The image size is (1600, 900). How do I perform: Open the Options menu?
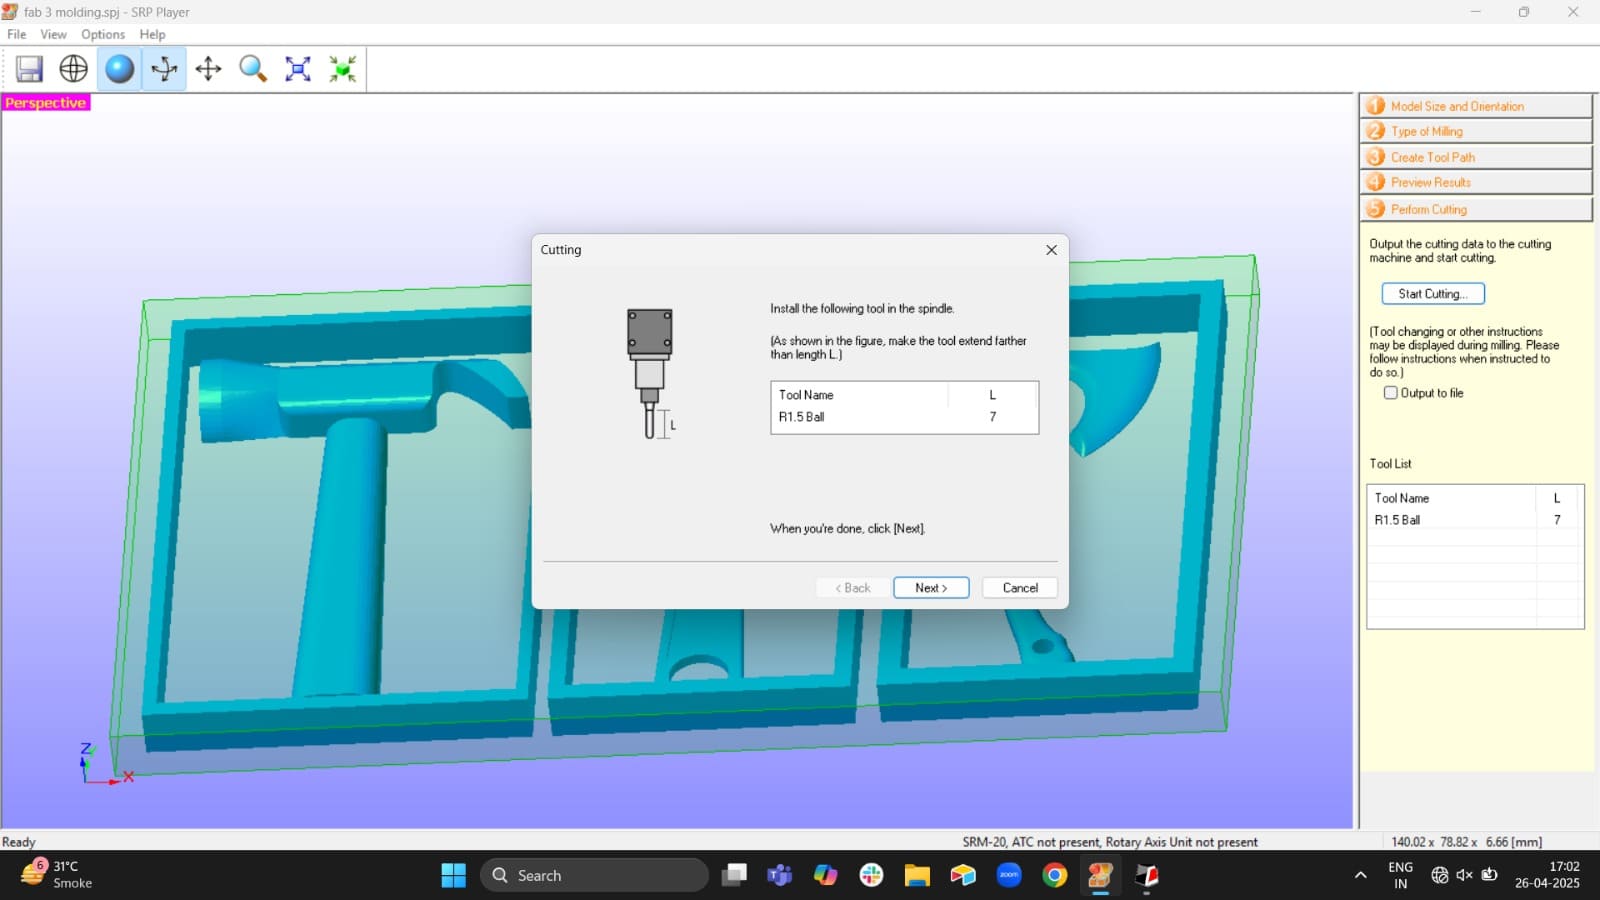[x=103, y=34]
